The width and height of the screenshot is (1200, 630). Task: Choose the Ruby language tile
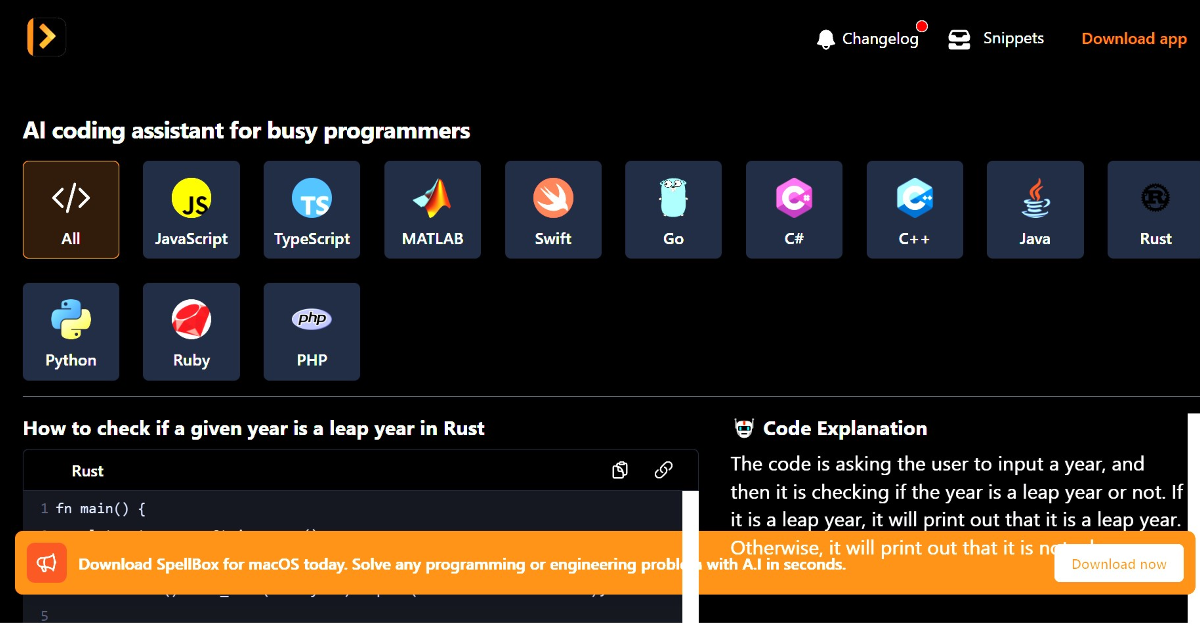(x=191, y=332)
